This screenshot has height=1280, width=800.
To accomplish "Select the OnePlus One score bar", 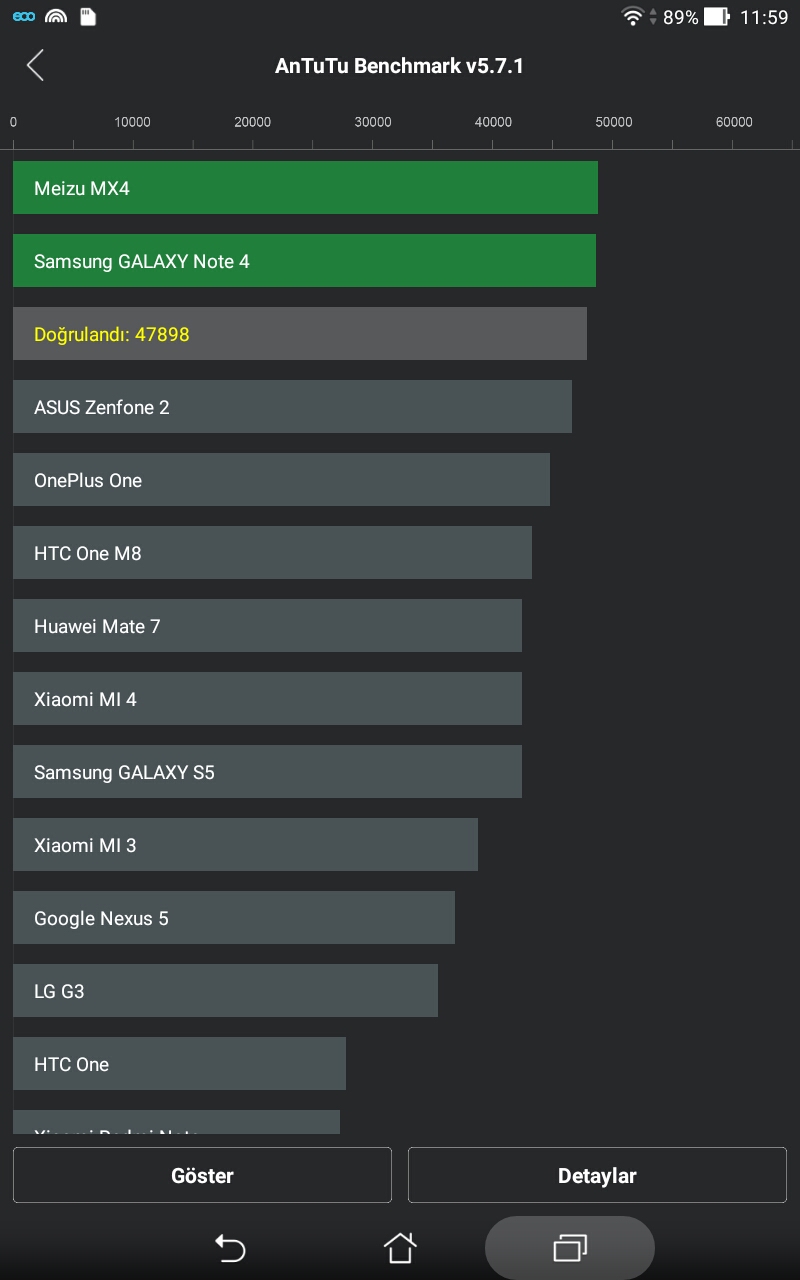I will pos(281,480).
